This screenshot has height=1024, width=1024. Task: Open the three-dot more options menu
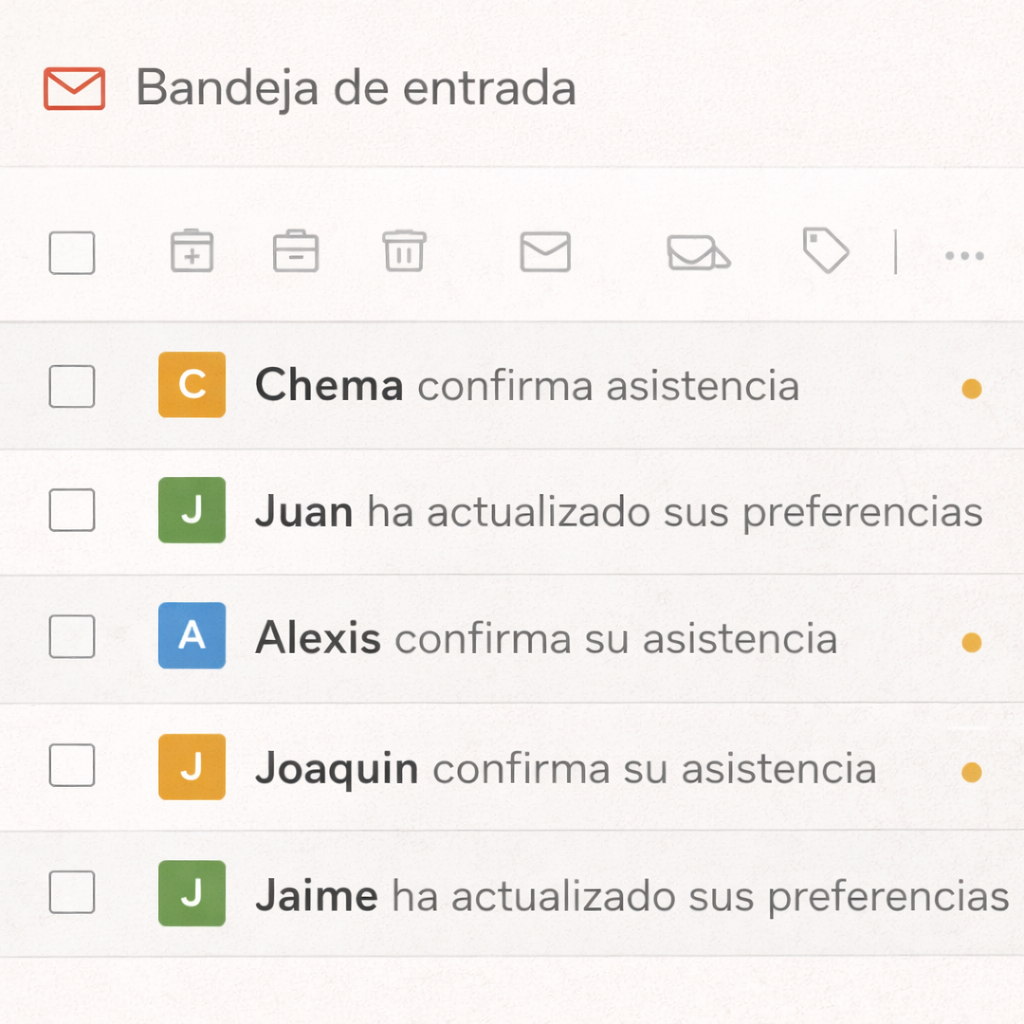963,255
